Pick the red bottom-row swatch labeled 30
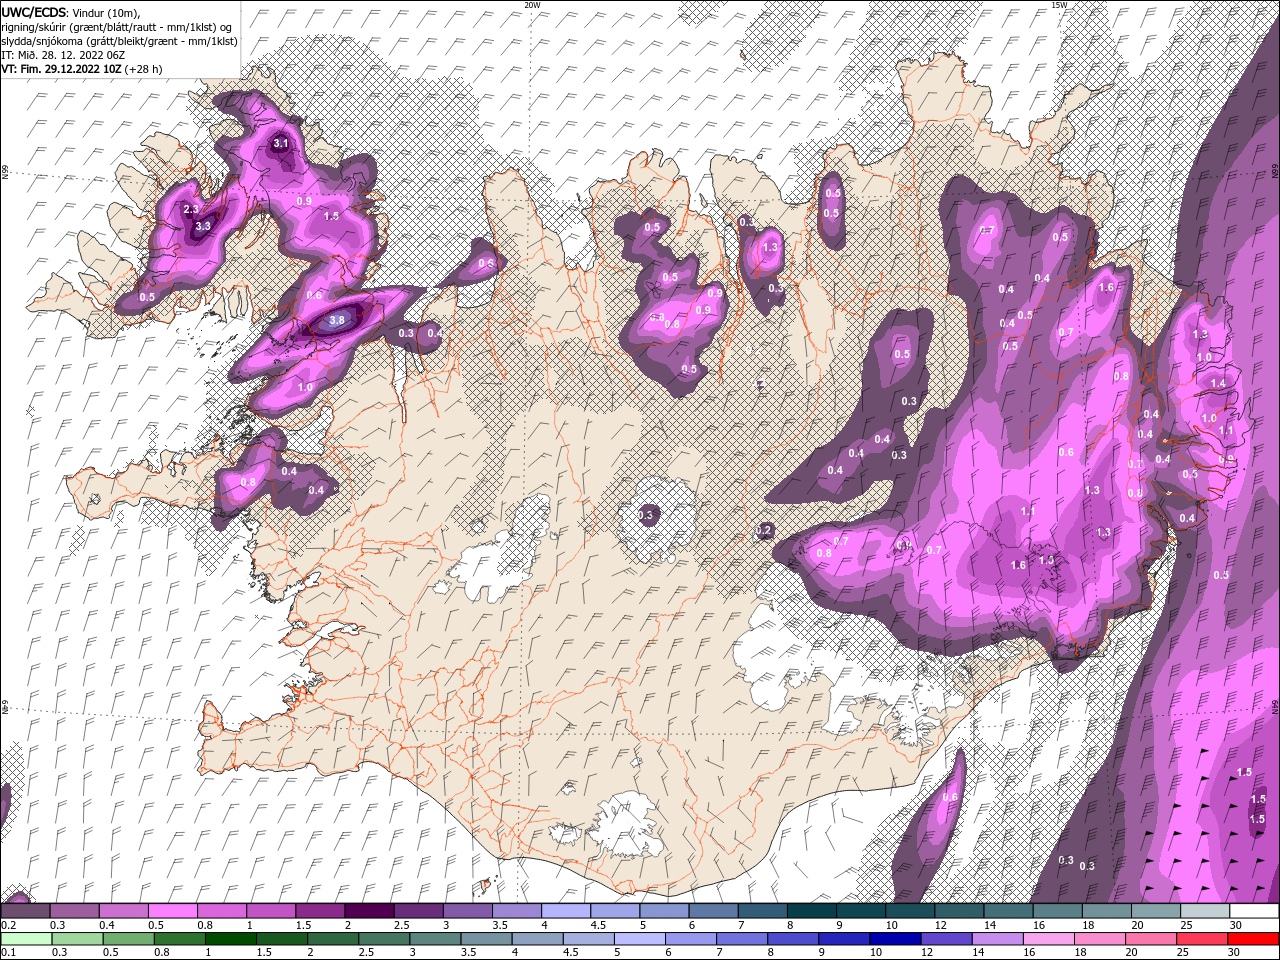The width and height of the screenshot is (1280, 960). tap(1253, 939)
